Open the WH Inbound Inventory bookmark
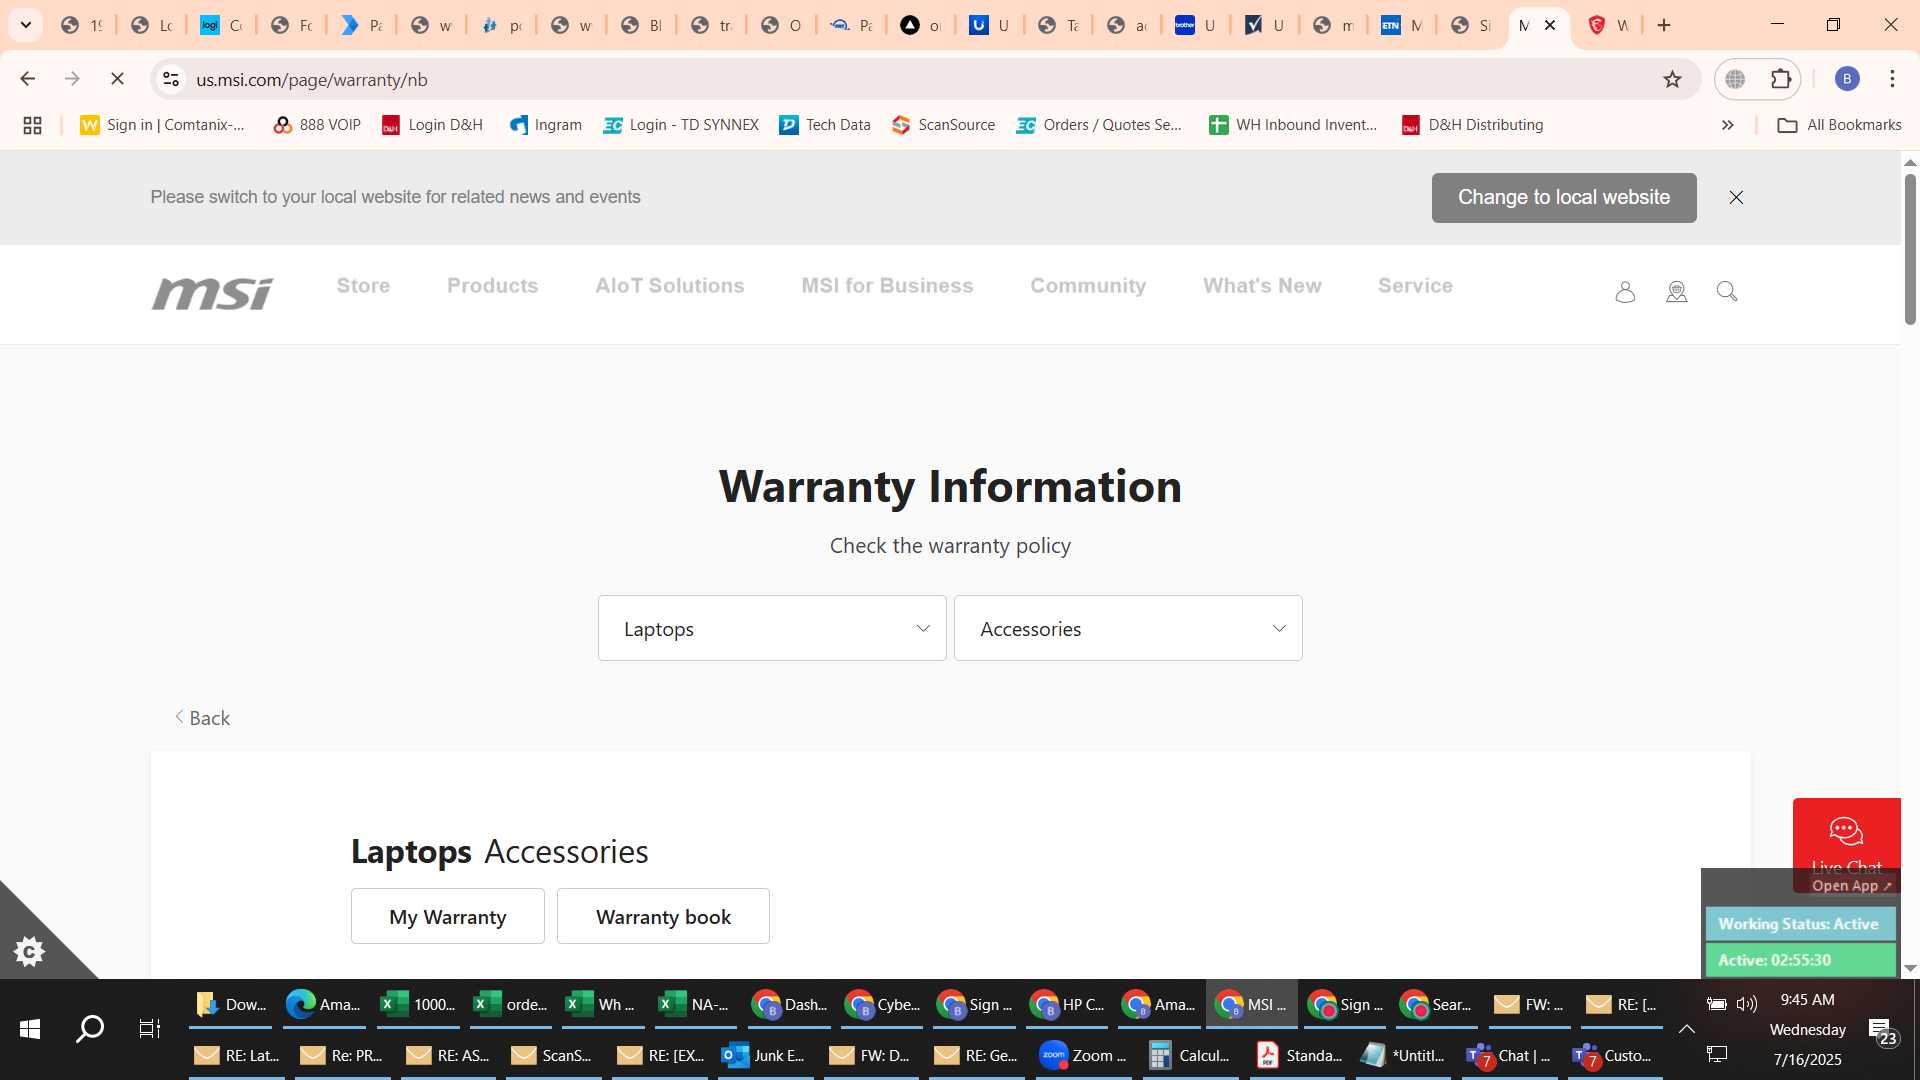Viewport: 1920px width, 1080px height. pyautogui.click(x=1293, y=125)
